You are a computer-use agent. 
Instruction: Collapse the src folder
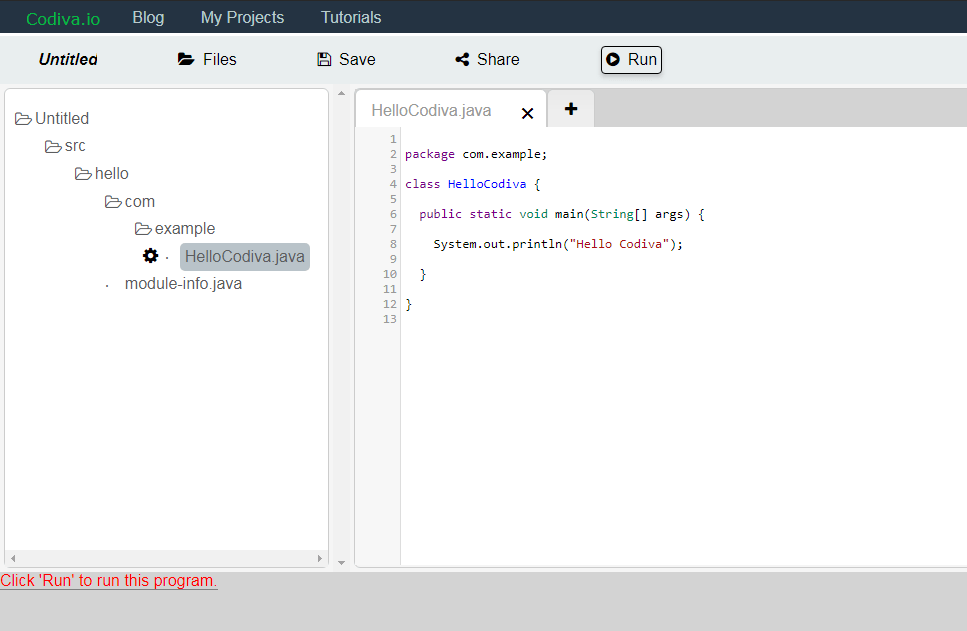(53, 146)
